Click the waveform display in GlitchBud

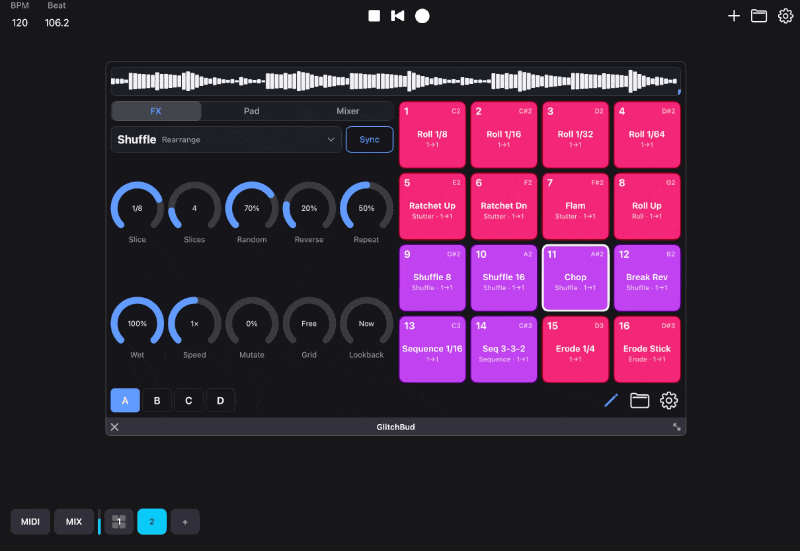[395, 81]
